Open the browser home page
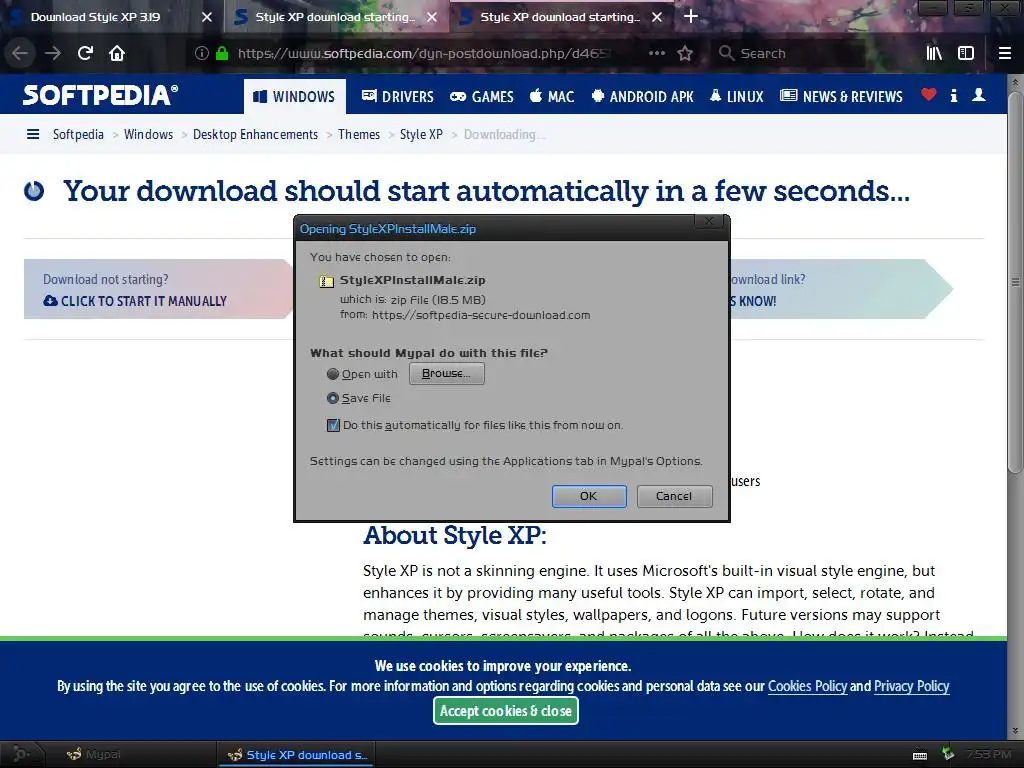The image size is (1024, 768). [117, 53]
